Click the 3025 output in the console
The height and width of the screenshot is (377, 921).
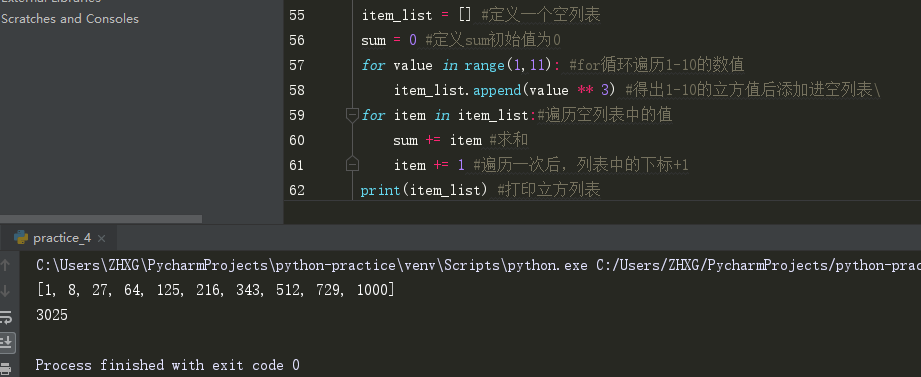(x=52, y=315)
